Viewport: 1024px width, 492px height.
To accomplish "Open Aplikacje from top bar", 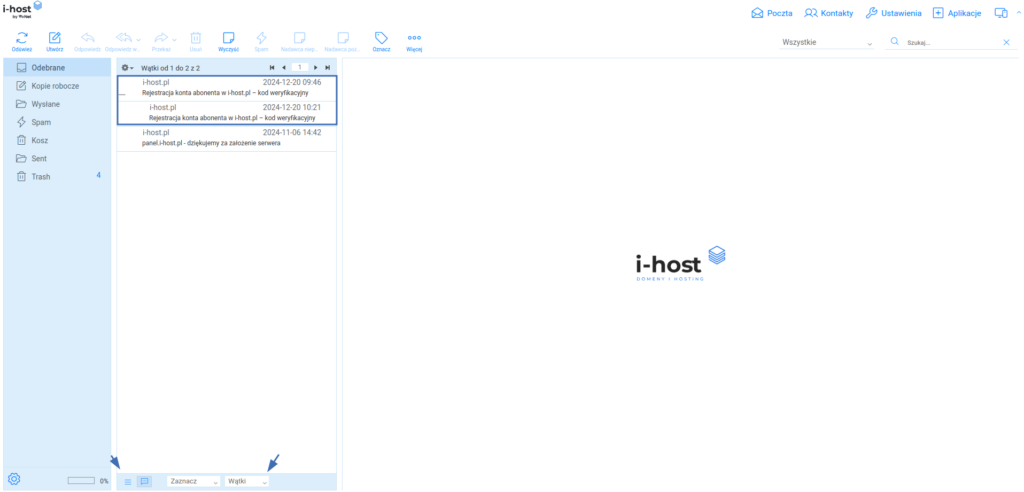I will [955, 13].
